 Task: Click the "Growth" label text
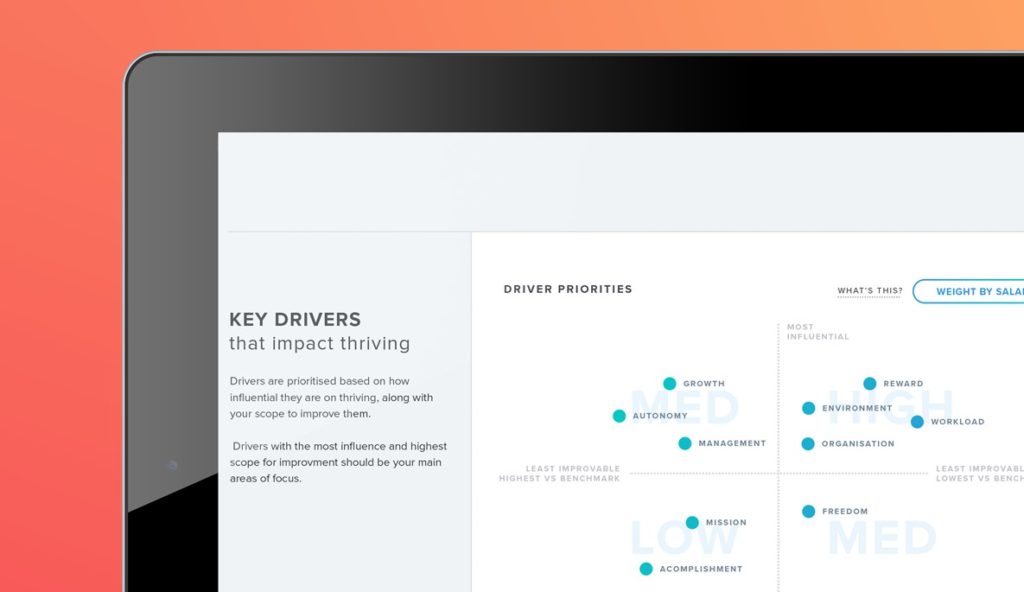[x=704, y=384]
